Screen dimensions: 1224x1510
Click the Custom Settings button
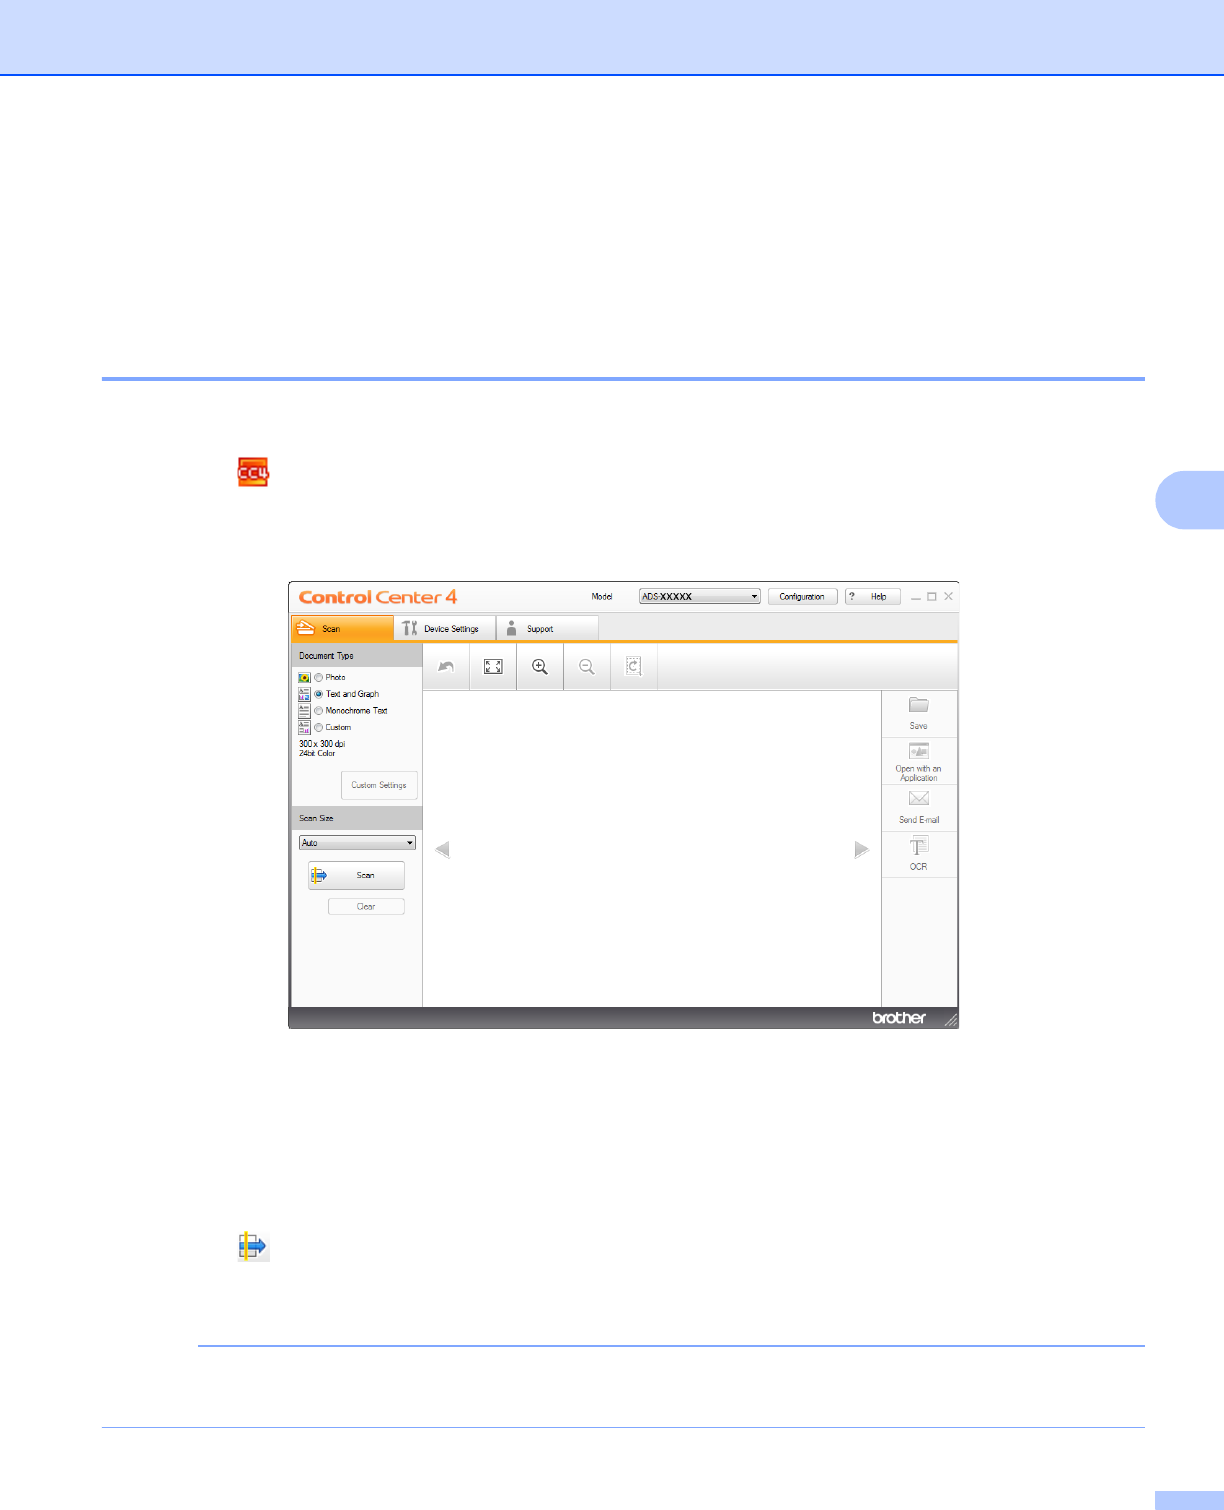pyautogui.click(x=379, y=785)
